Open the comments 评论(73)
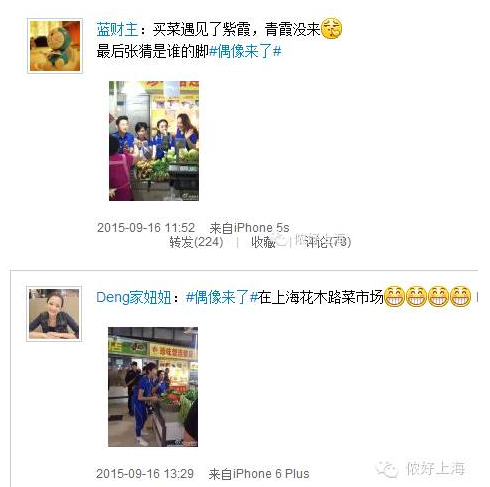The width and height of the screenshot is (490, 487). (328, 242)
